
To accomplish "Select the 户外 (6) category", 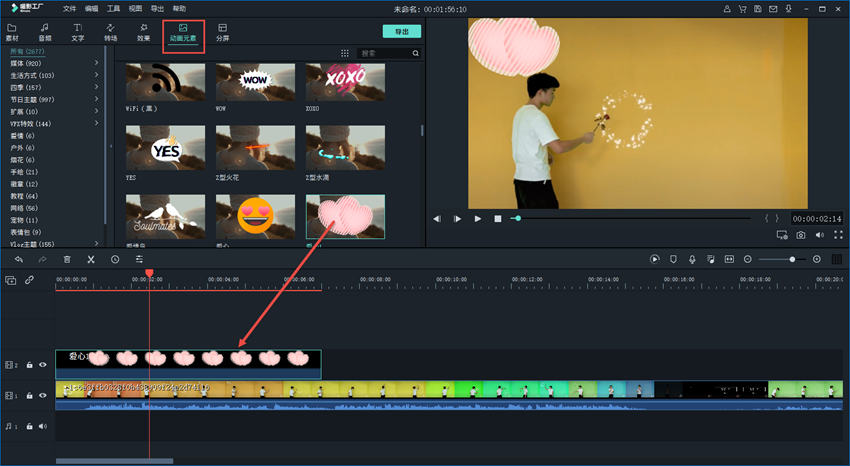I will click(x=22, y=147).
